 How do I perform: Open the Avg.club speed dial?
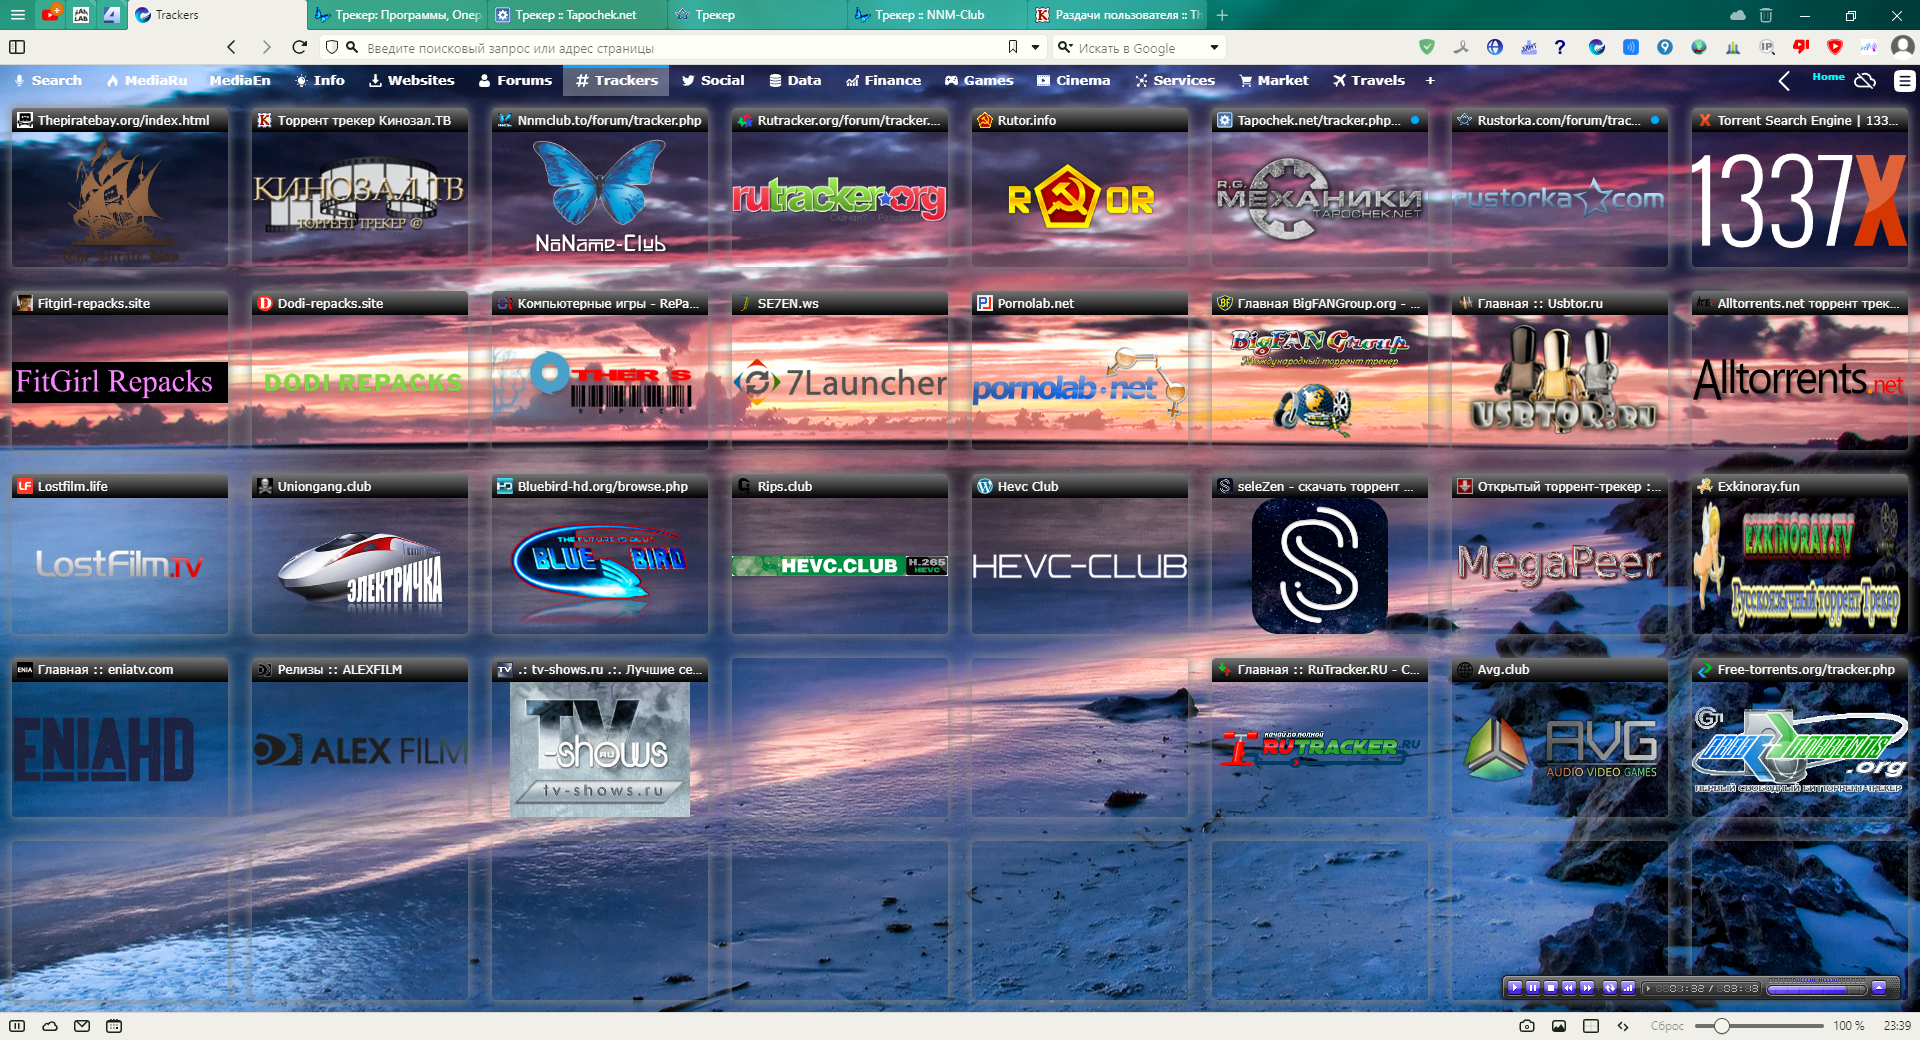(1560, 737)
